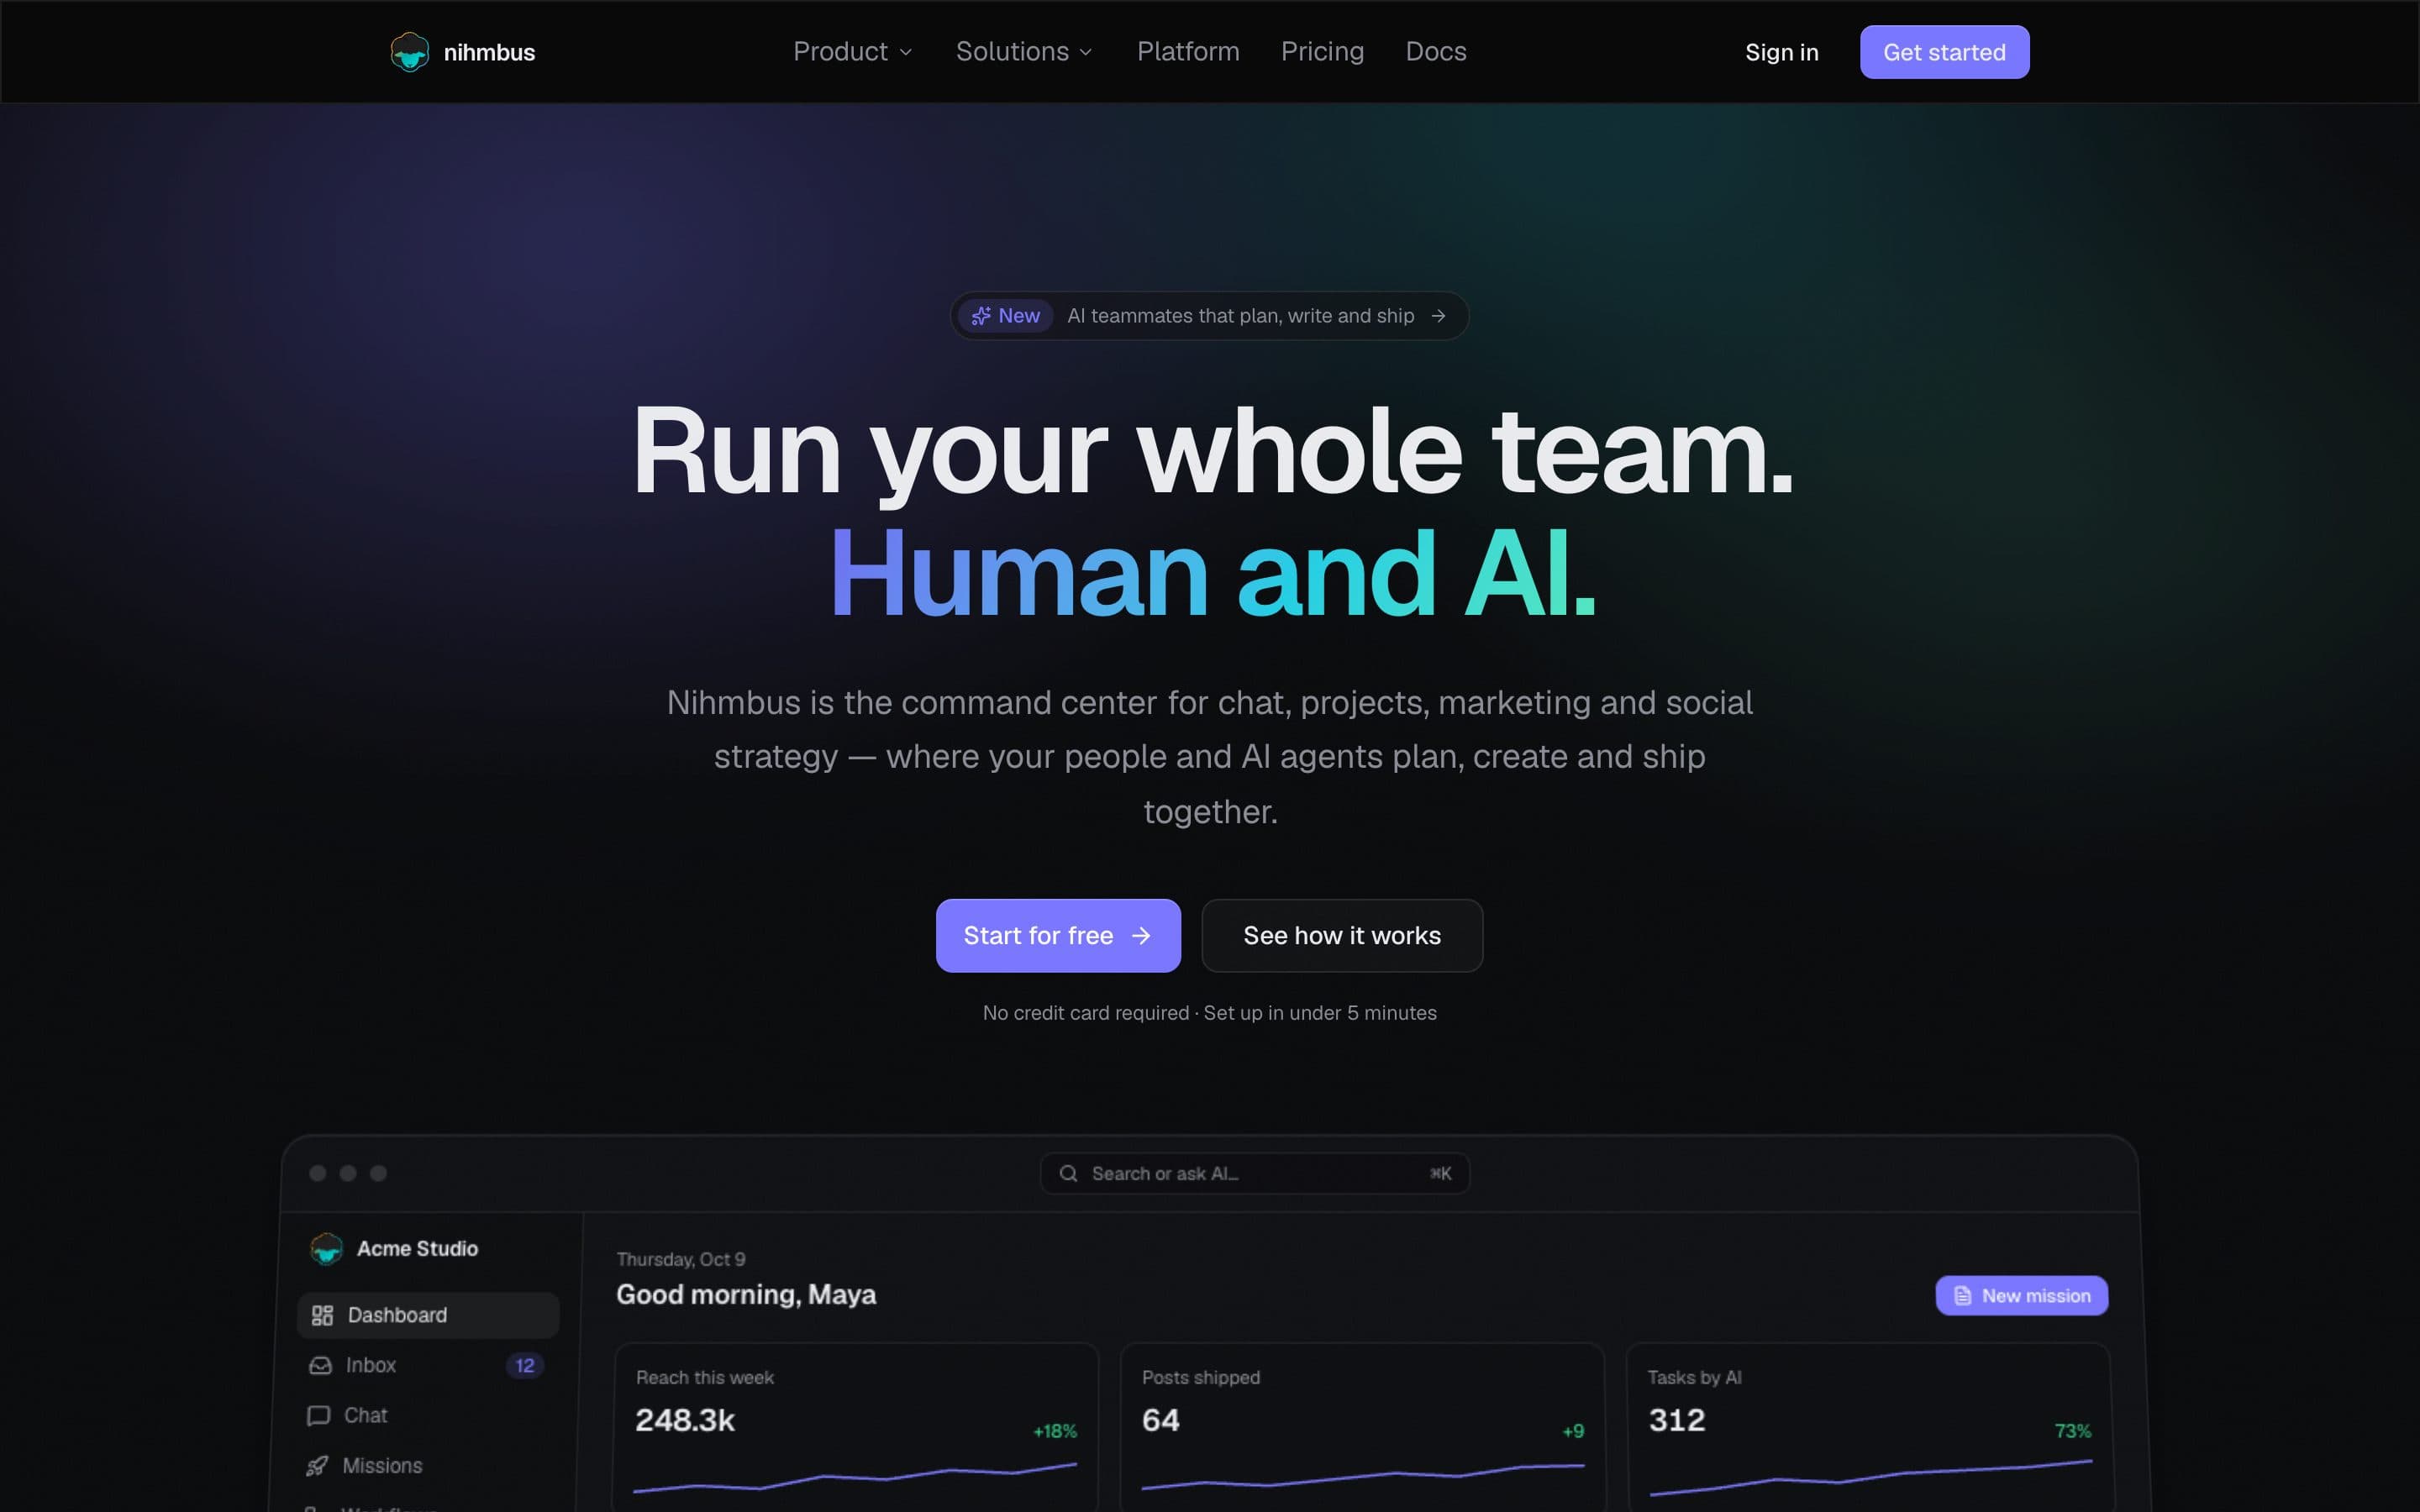Select Dashboard in the sidebar

click(428, 1315)
